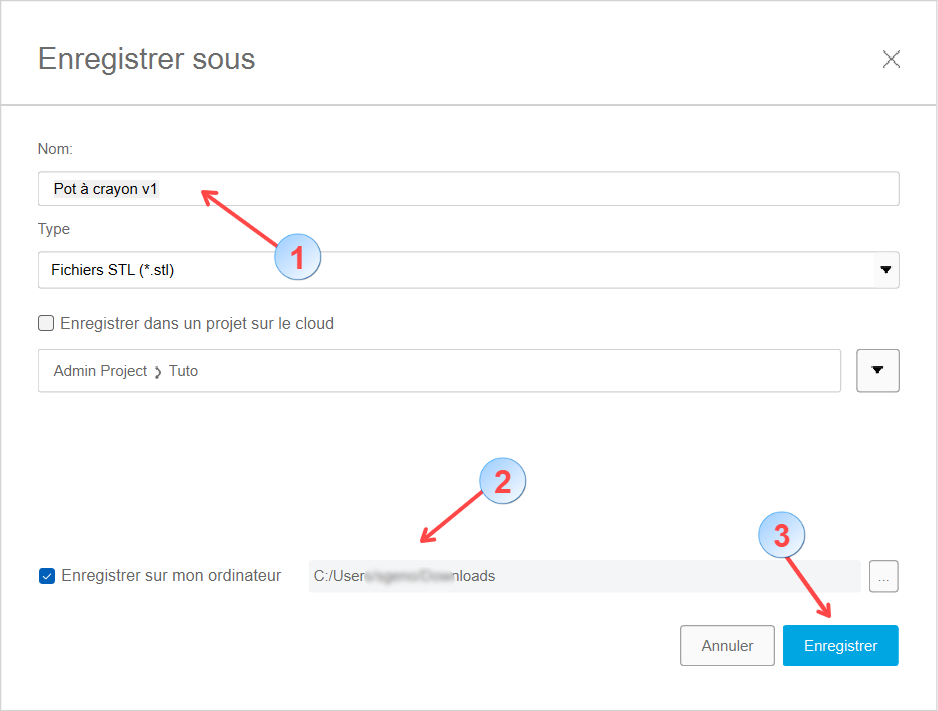Viewport: 938px width, 711px height.
Task: Click the Type field label
Action: coord(54,229)
